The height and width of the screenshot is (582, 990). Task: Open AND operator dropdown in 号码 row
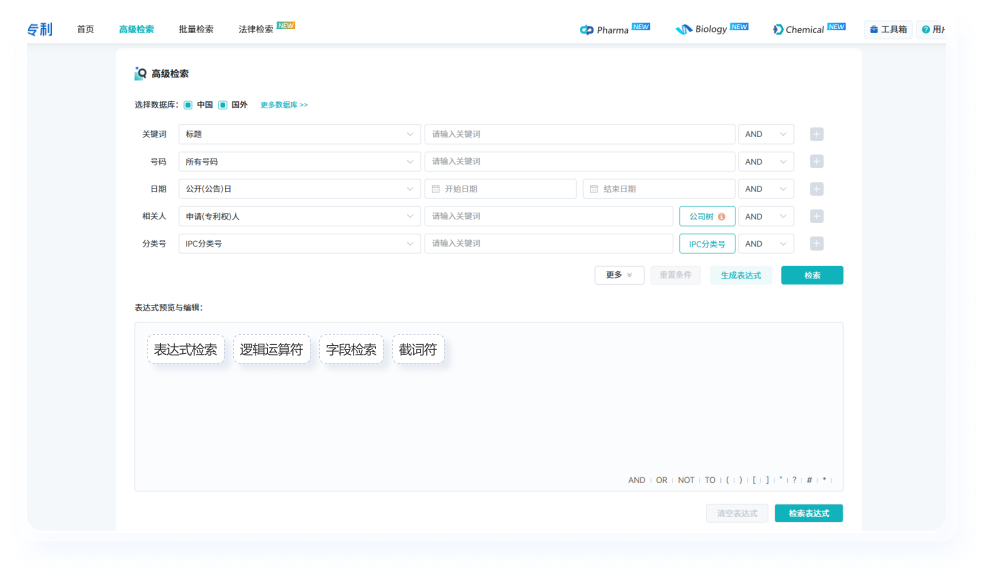[x=766, y=162]
